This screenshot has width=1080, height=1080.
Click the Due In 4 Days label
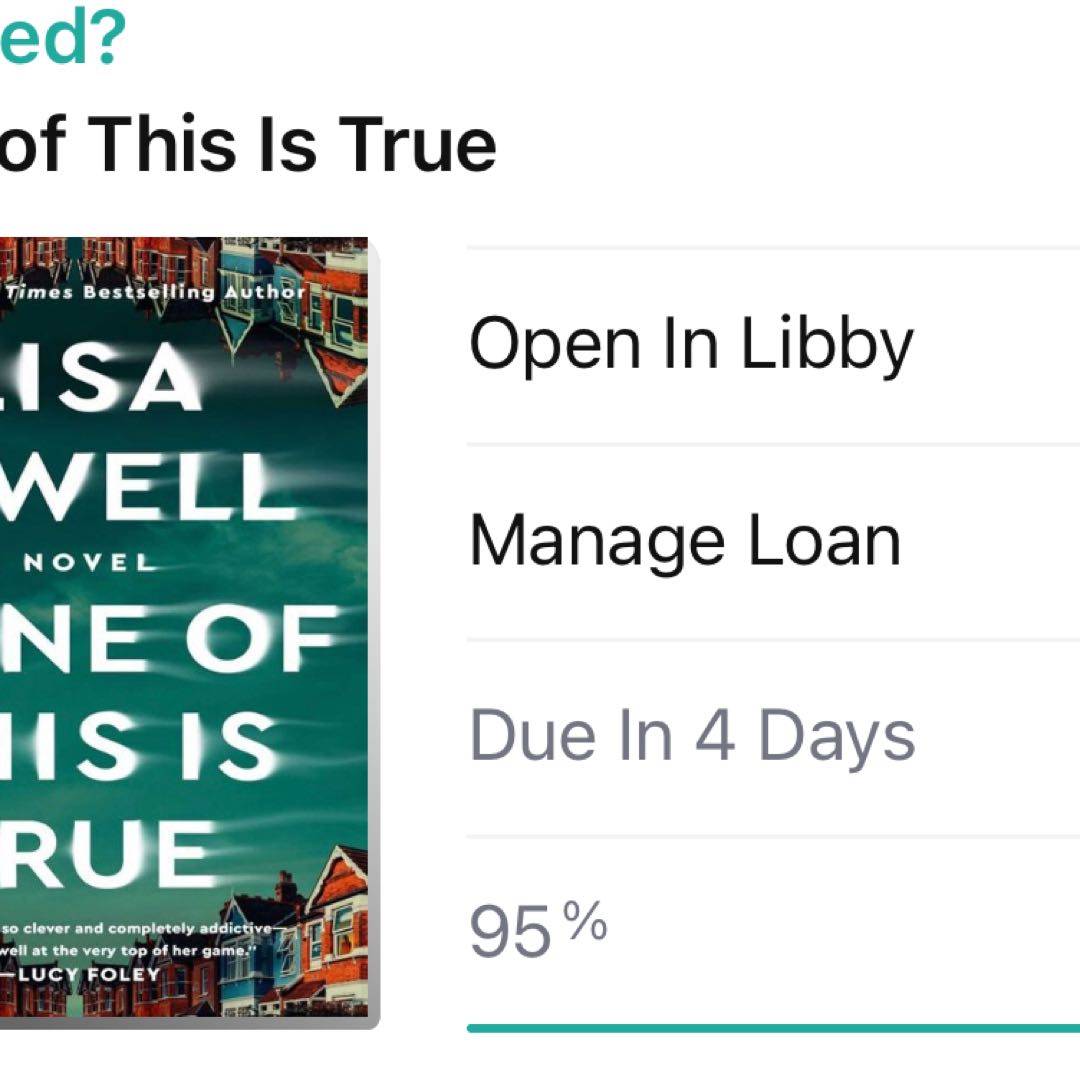coord(692,737)
